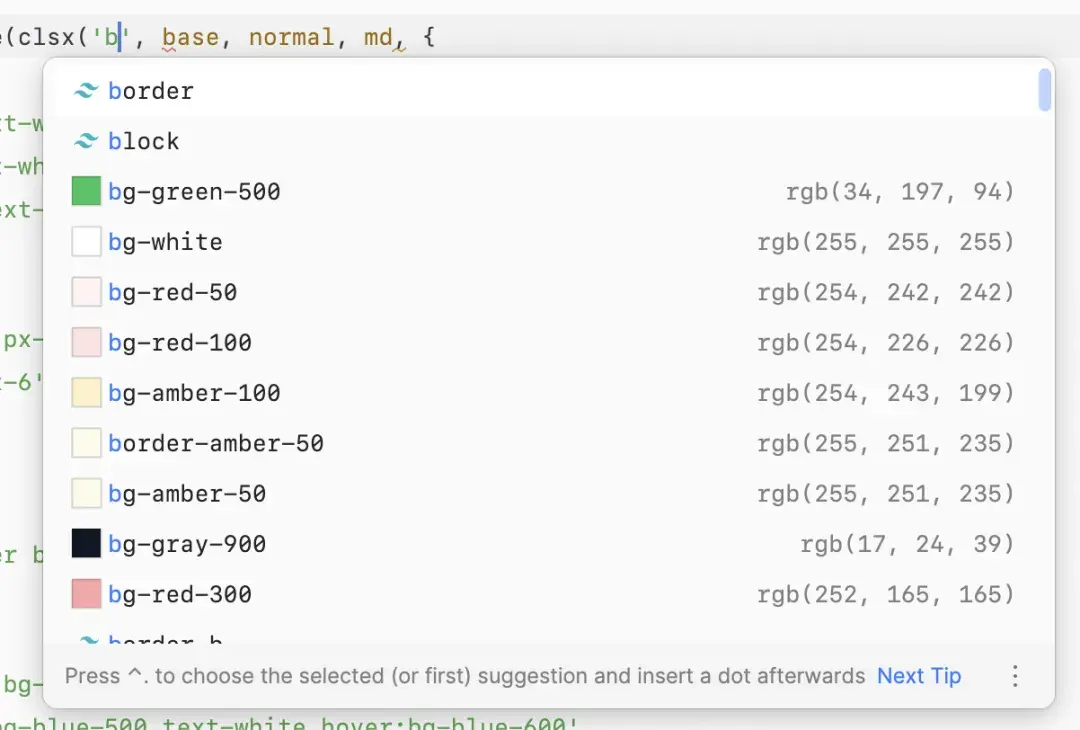
Task: Click the Tailwind icon beside block
Action: 86,141
